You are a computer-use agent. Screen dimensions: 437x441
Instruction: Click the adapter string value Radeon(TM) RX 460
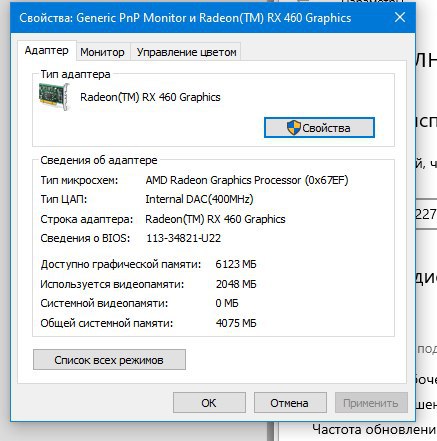(215, 219)
